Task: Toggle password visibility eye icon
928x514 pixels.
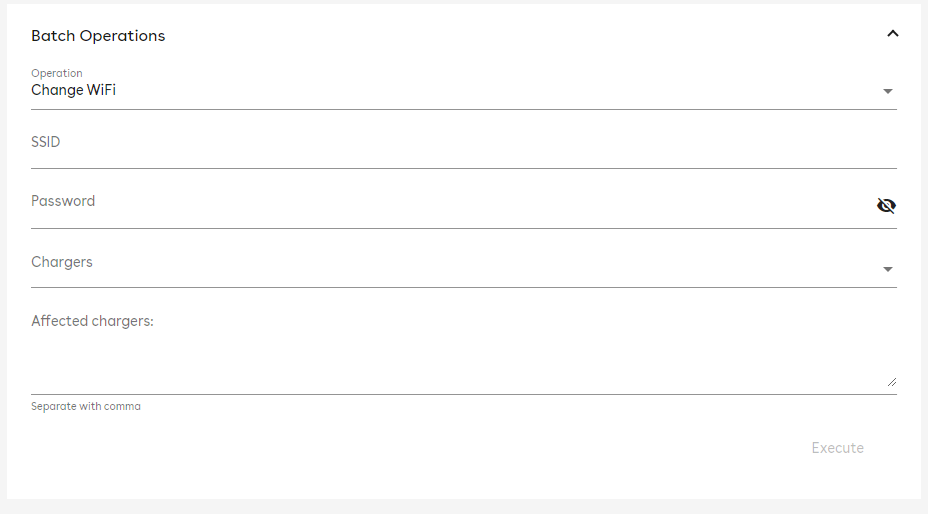Action: 886,205
